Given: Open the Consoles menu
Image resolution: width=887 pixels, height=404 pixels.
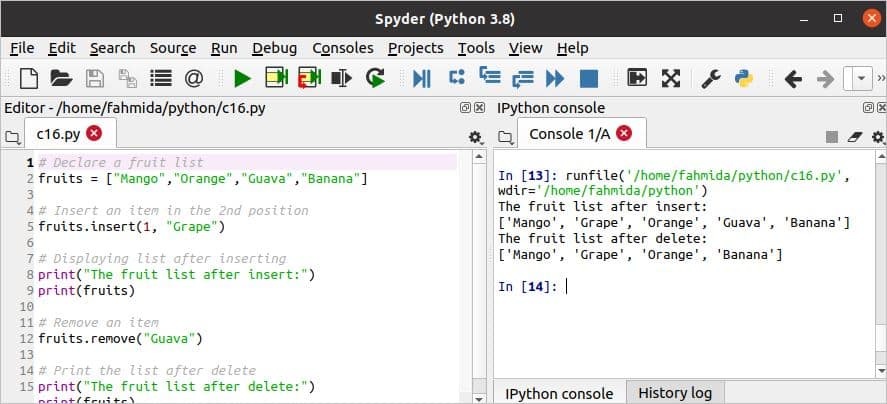Looking at the screenshot, I should point(343,49).
